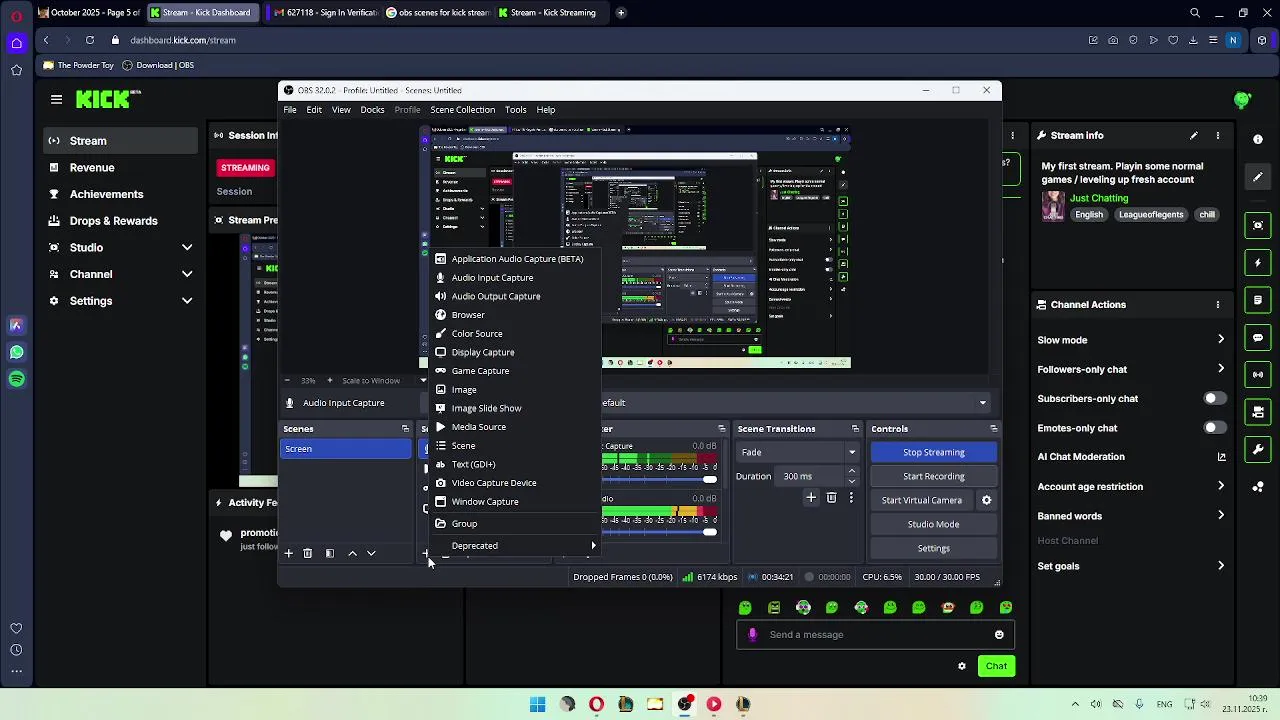Open the emoji picker in message box
This screenshot has width=1280, height=720.
[999, 634]
